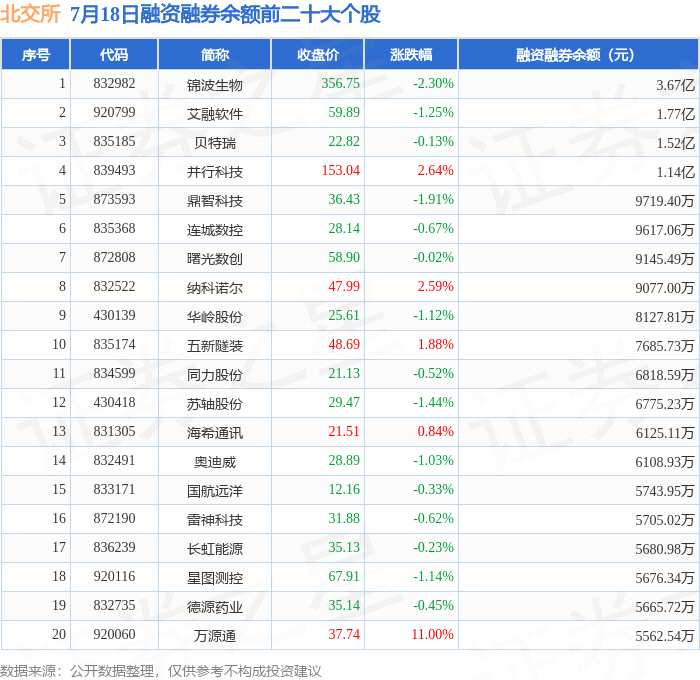The width and height of the screenshot is (700, 680).
Task: Click stock name 纳科诺尔
Action: [215, 288]
